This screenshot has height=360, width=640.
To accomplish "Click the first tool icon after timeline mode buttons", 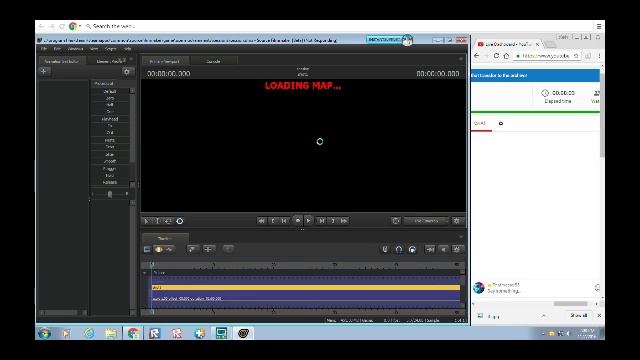I will pos(192,249).
